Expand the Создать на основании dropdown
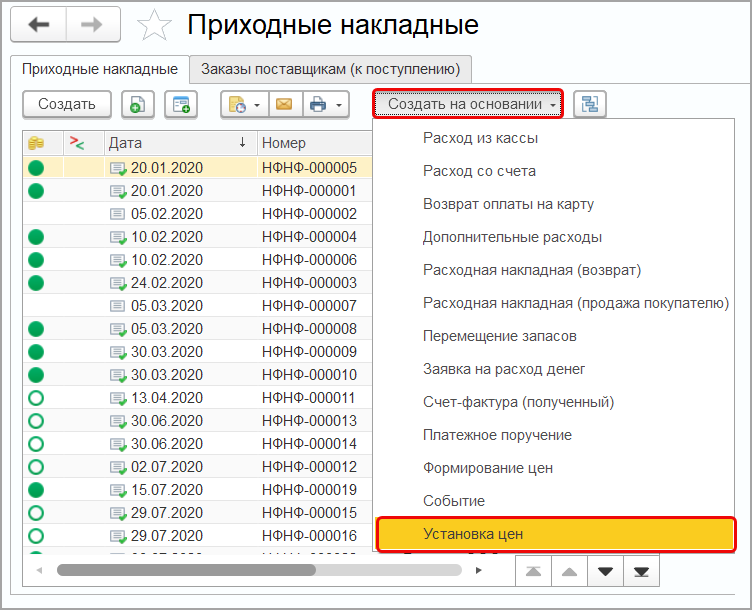752x610 pixels. [x=468, y=104]
